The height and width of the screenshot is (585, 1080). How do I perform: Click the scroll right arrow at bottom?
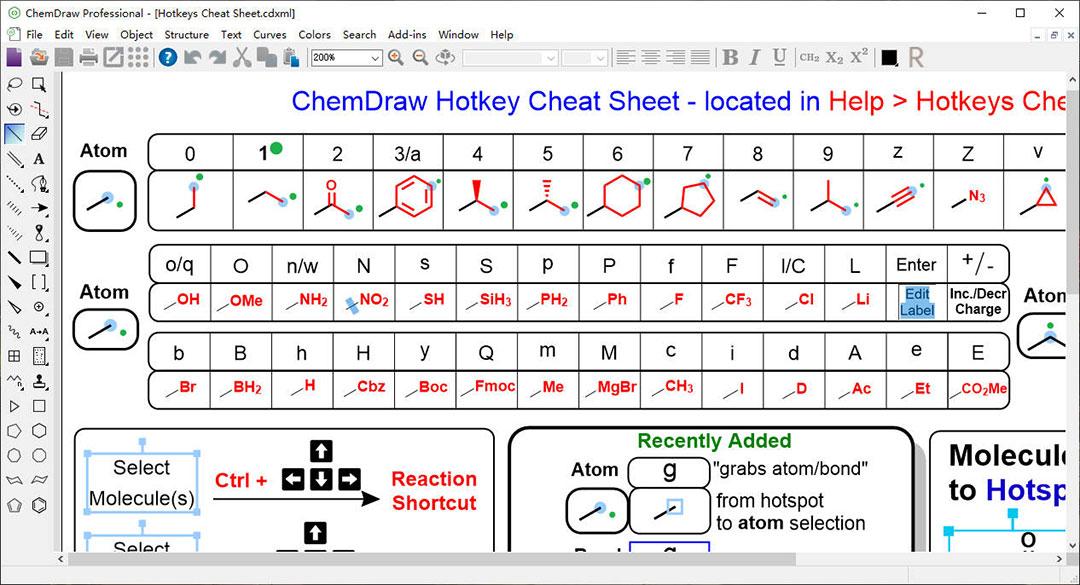[1060, 559]
